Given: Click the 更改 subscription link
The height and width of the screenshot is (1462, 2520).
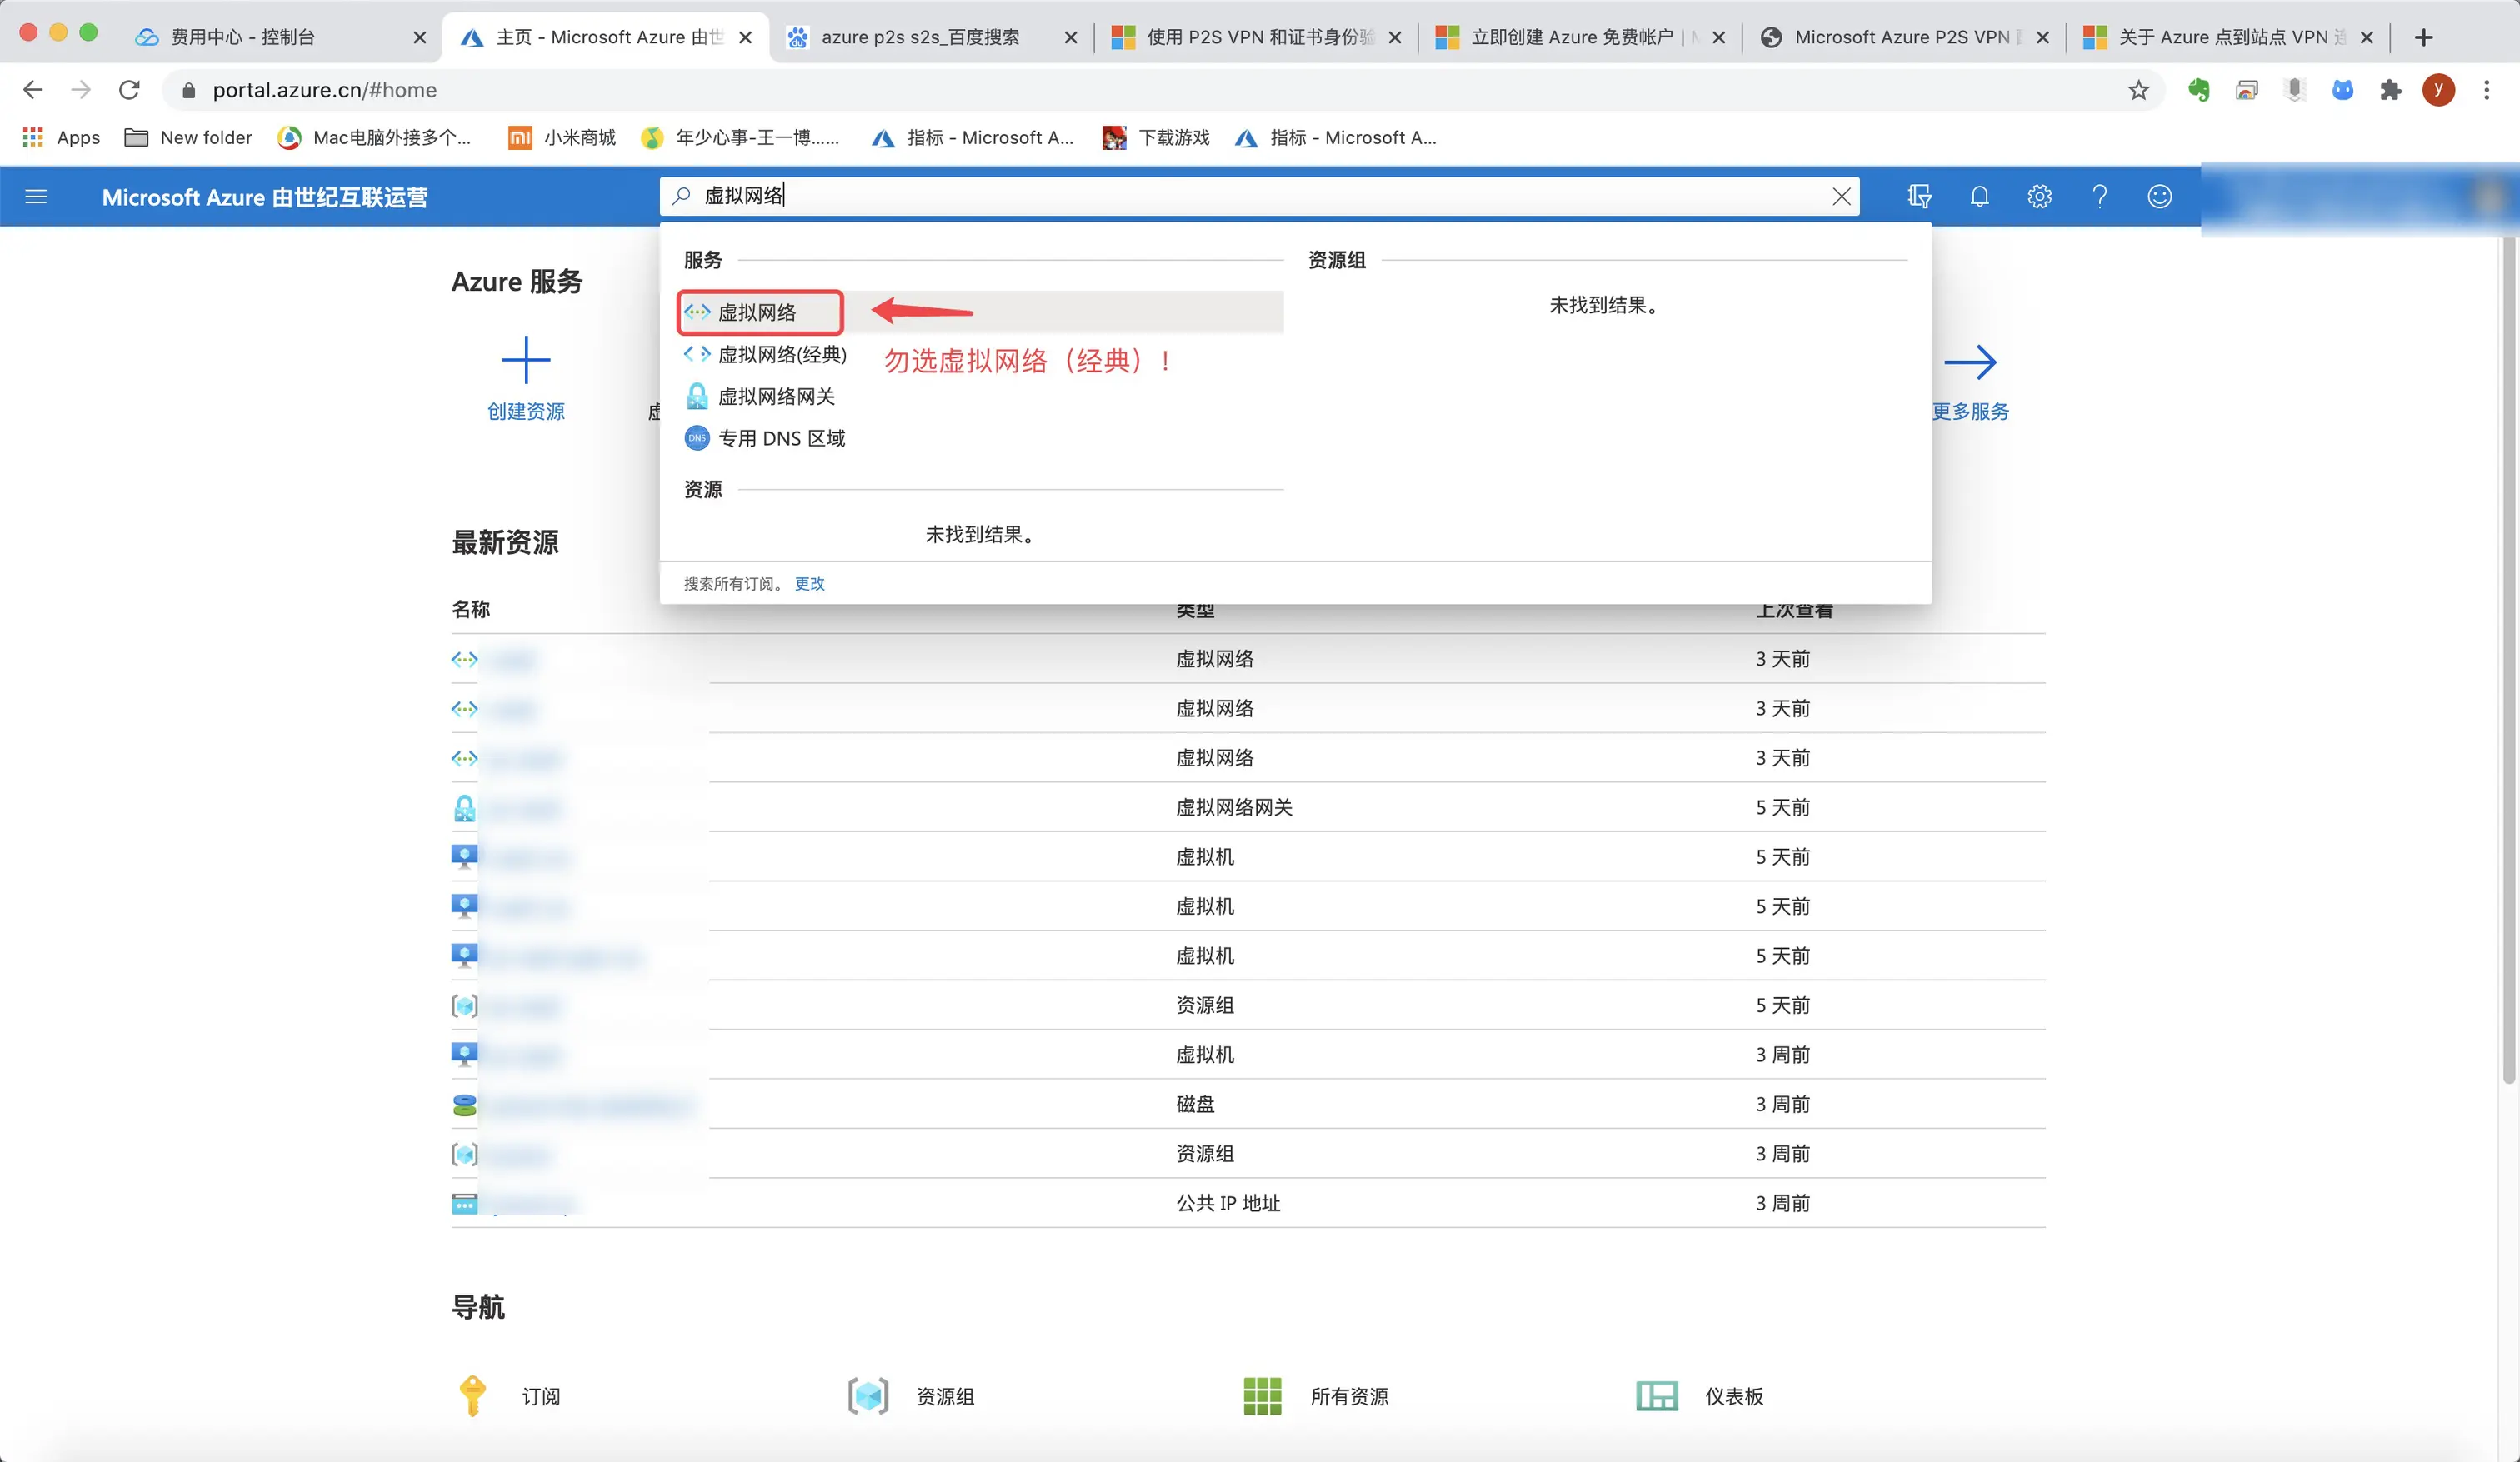Looking at the screenshot, I should 809,584.
